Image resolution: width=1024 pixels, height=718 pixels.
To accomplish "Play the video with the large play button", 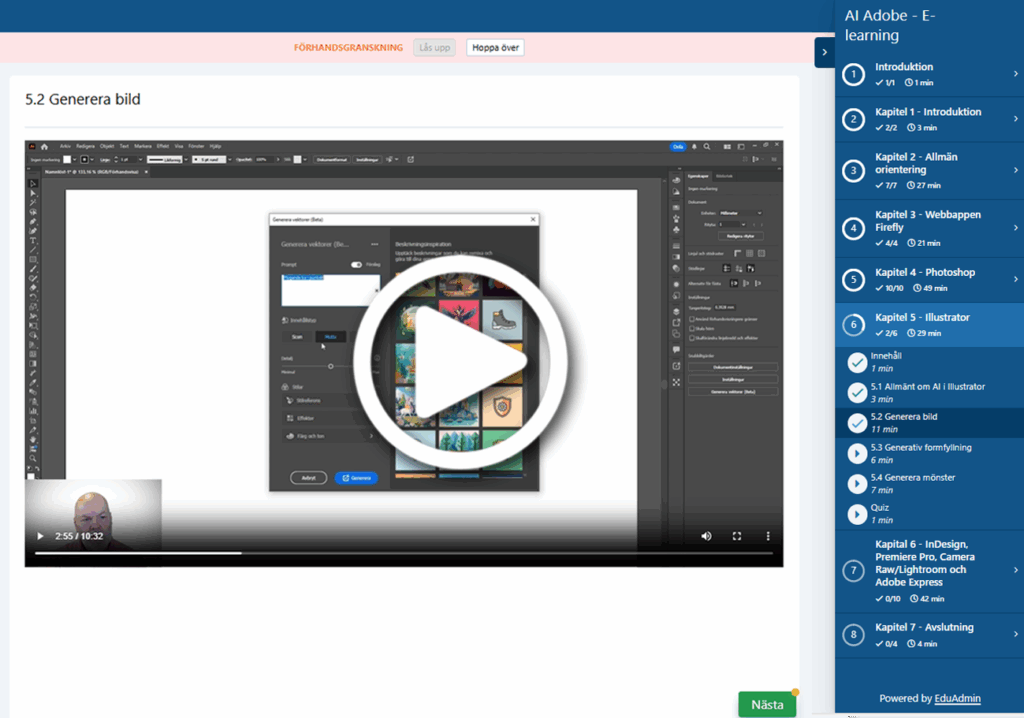I will pos(460,361).
